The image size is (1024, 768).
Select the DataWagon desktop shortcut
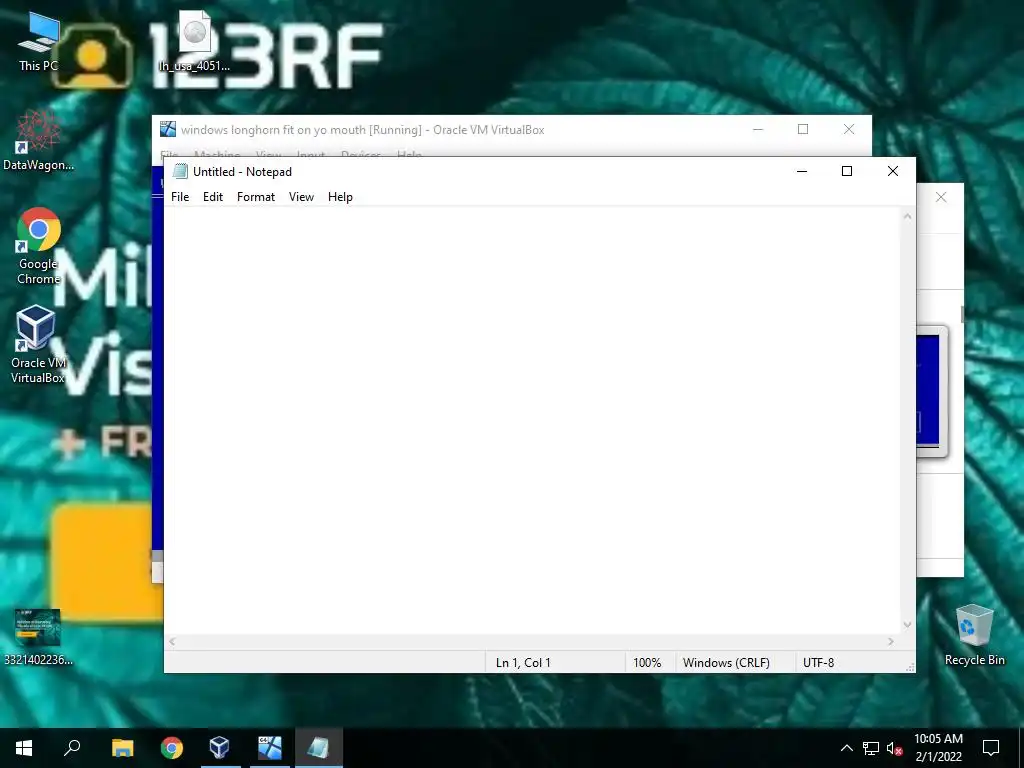pos(38,140)
